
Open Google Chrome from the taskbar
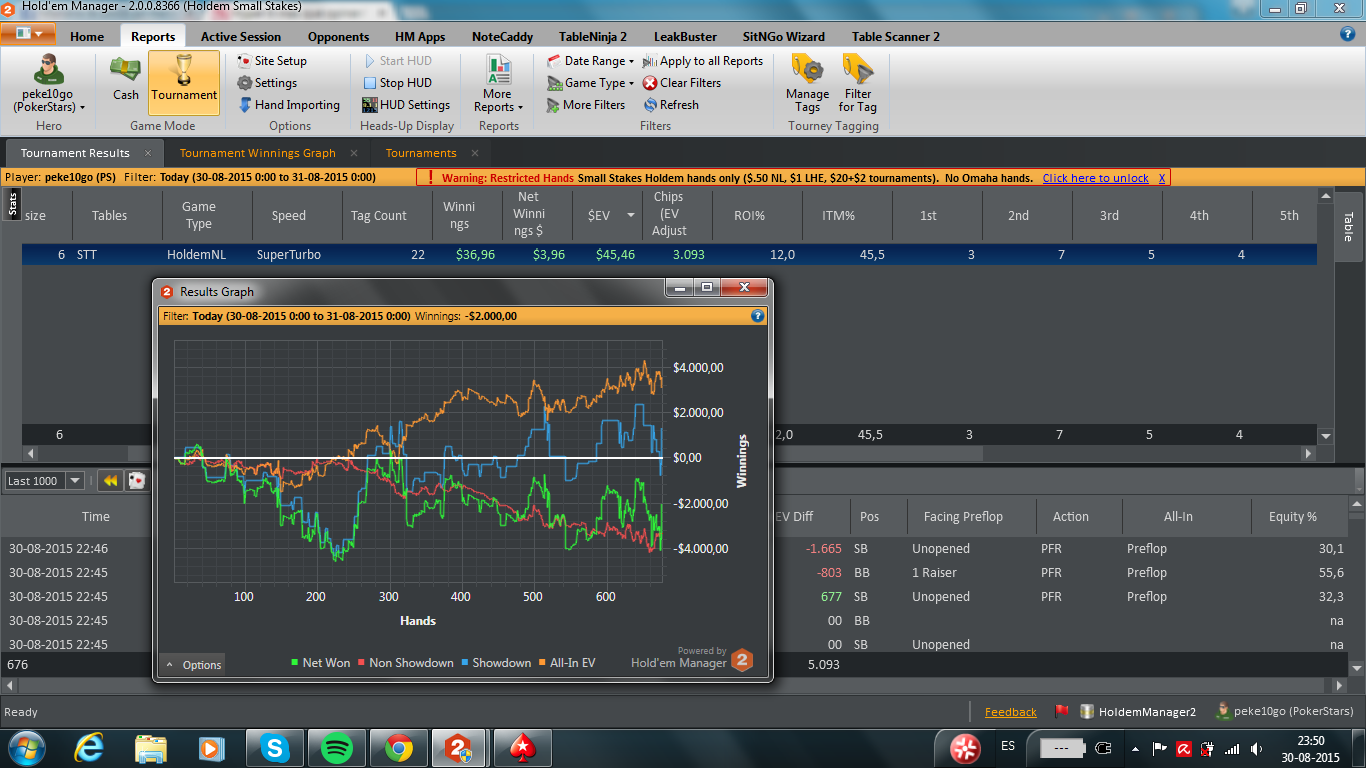pyautogui.click(x=398, y=748)
